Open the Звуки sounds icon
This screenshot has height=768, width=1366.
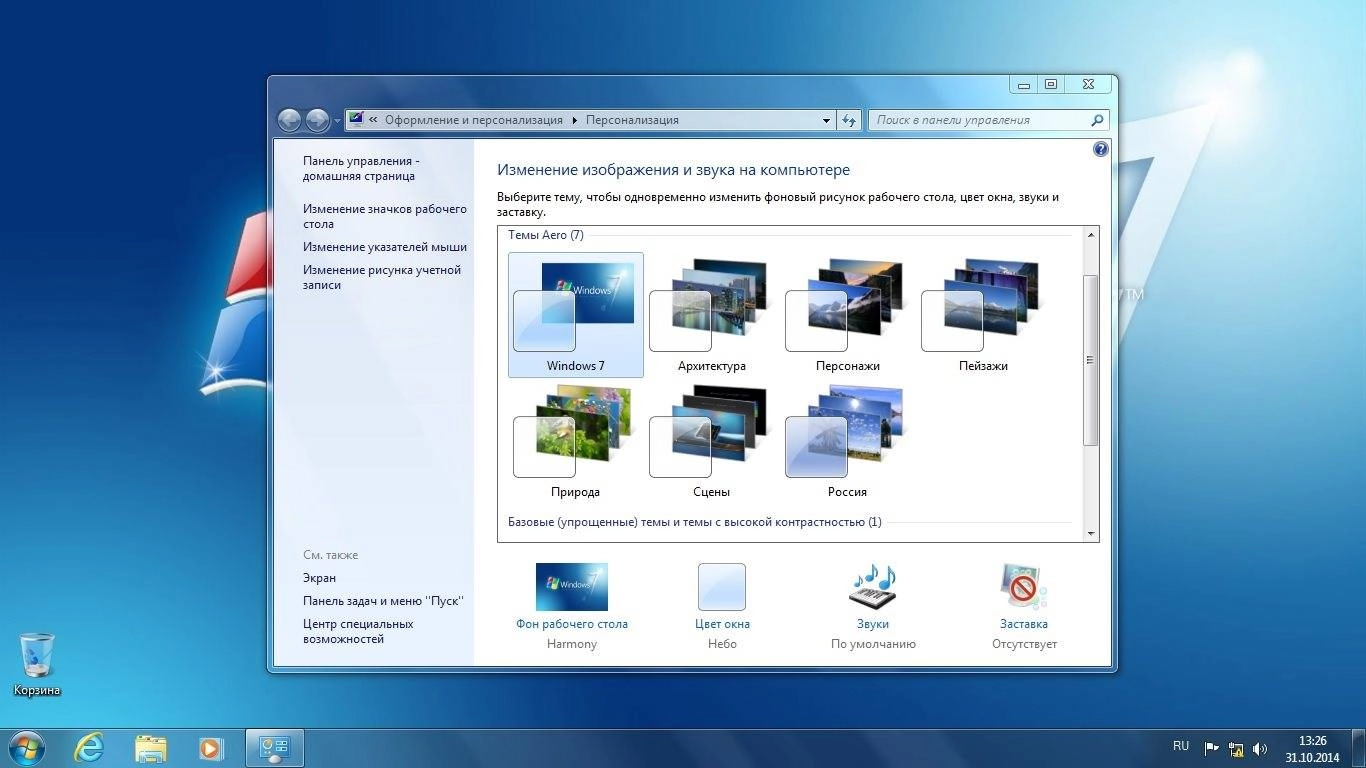click(872, 587)
